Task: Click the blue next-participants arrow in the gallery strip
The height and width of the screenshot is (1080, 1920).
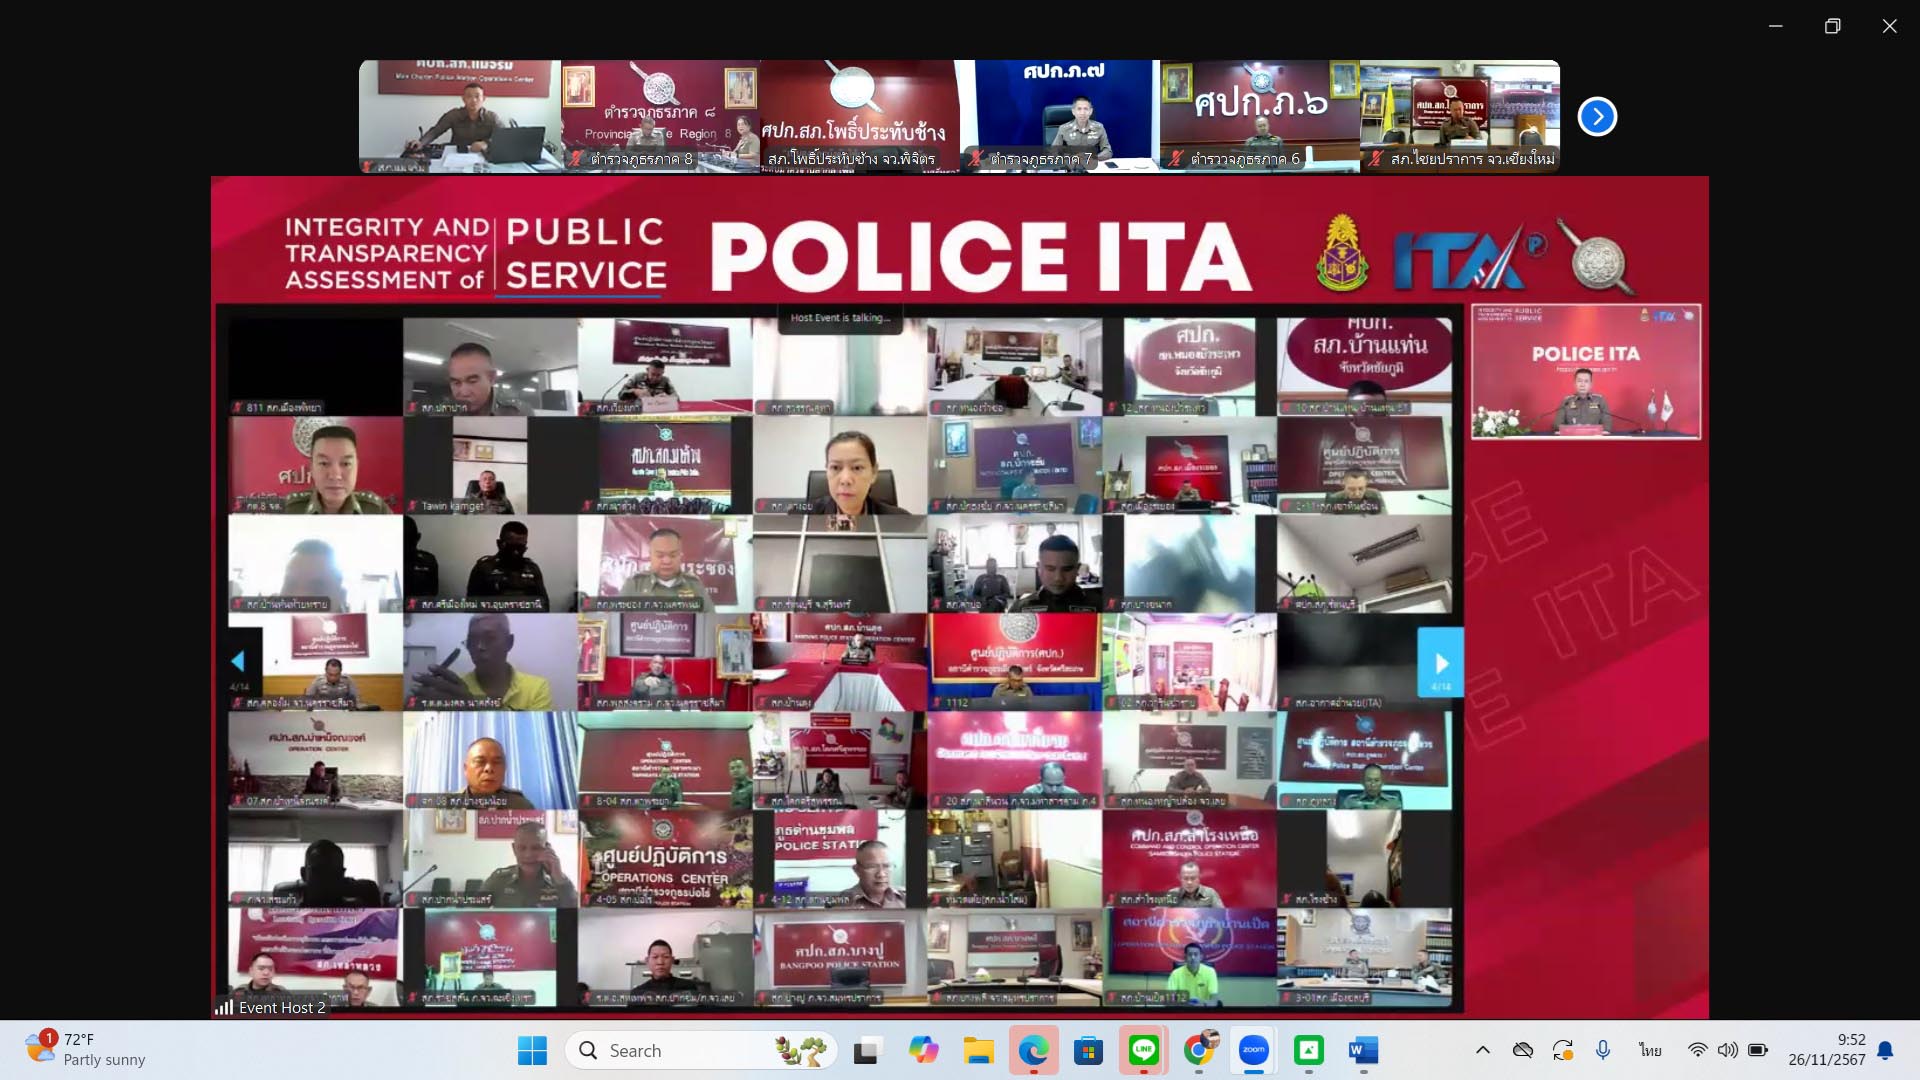Action: click(1597, 117)
